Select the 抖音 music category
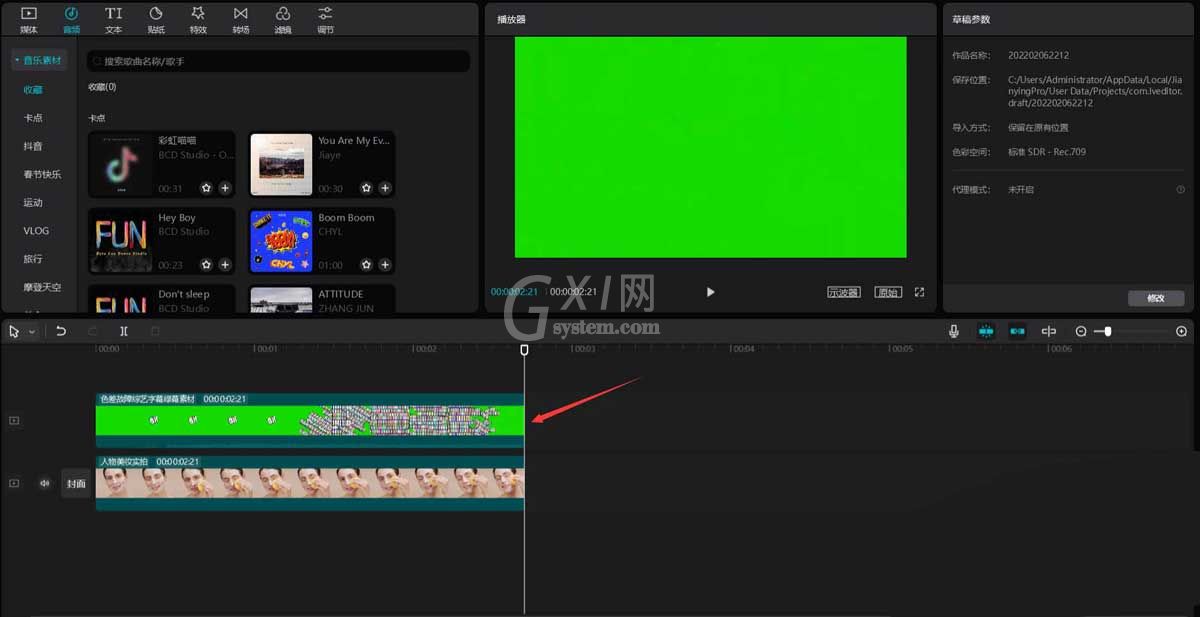This screenshot has height=617, width=1200. pyautogui.click(x=33, y=146)
